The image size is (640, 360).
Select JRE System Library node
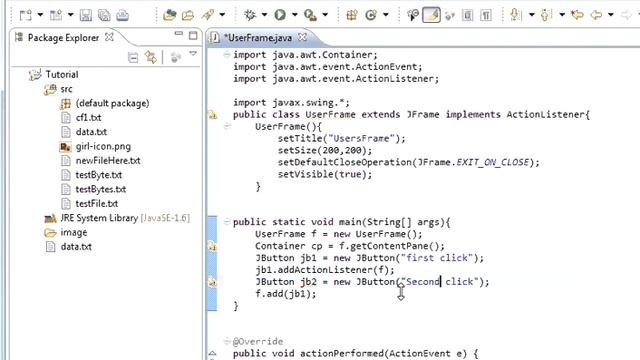[125, 218]
